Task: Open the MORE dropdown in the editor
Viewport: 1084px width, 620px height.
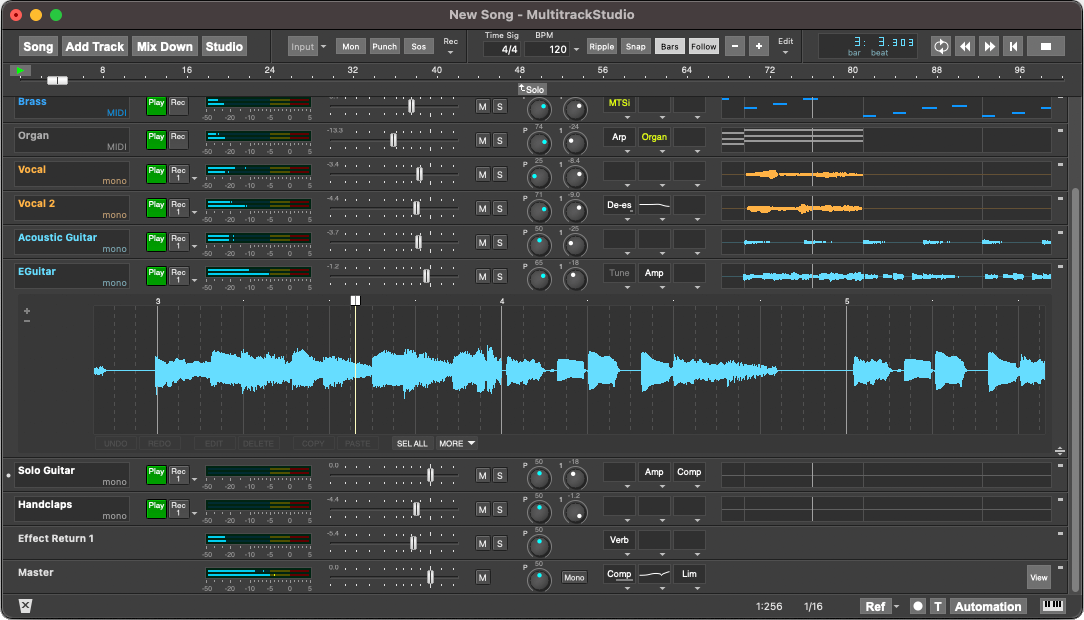Action: 457,443
